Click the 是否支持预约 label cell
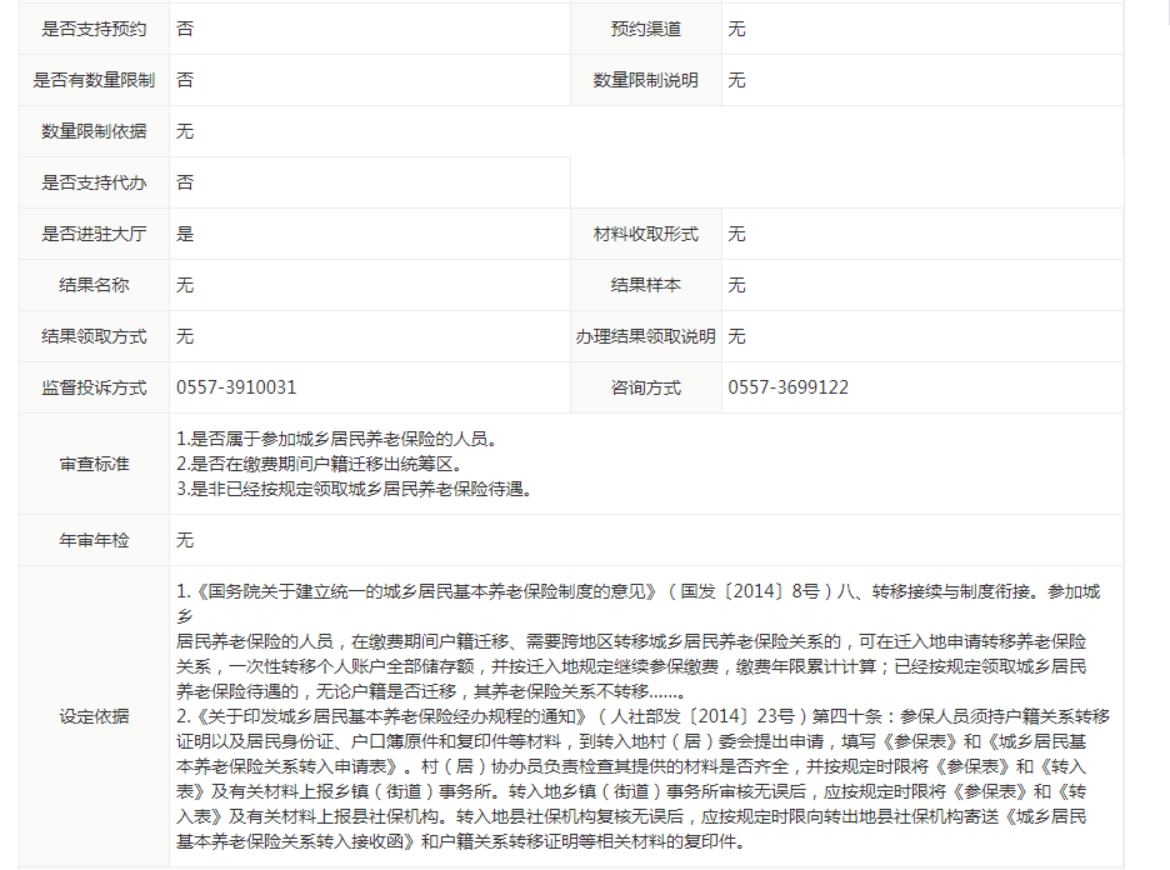Viewport: 1170px width, 870px height. click(92, 30)
